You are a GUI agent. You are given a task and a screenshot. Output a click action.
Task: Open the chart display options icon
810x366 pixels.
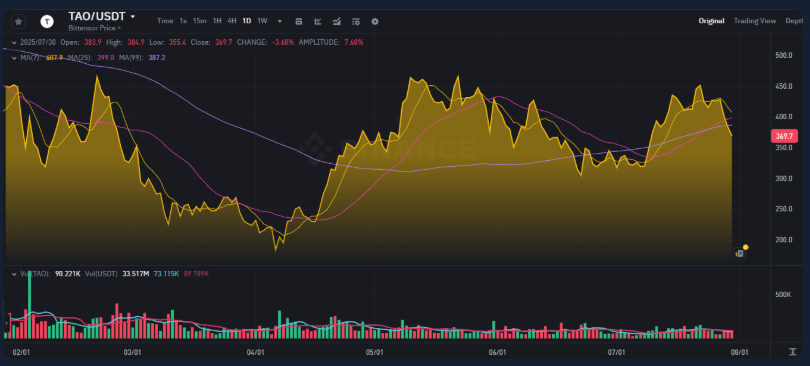point(356,21)
